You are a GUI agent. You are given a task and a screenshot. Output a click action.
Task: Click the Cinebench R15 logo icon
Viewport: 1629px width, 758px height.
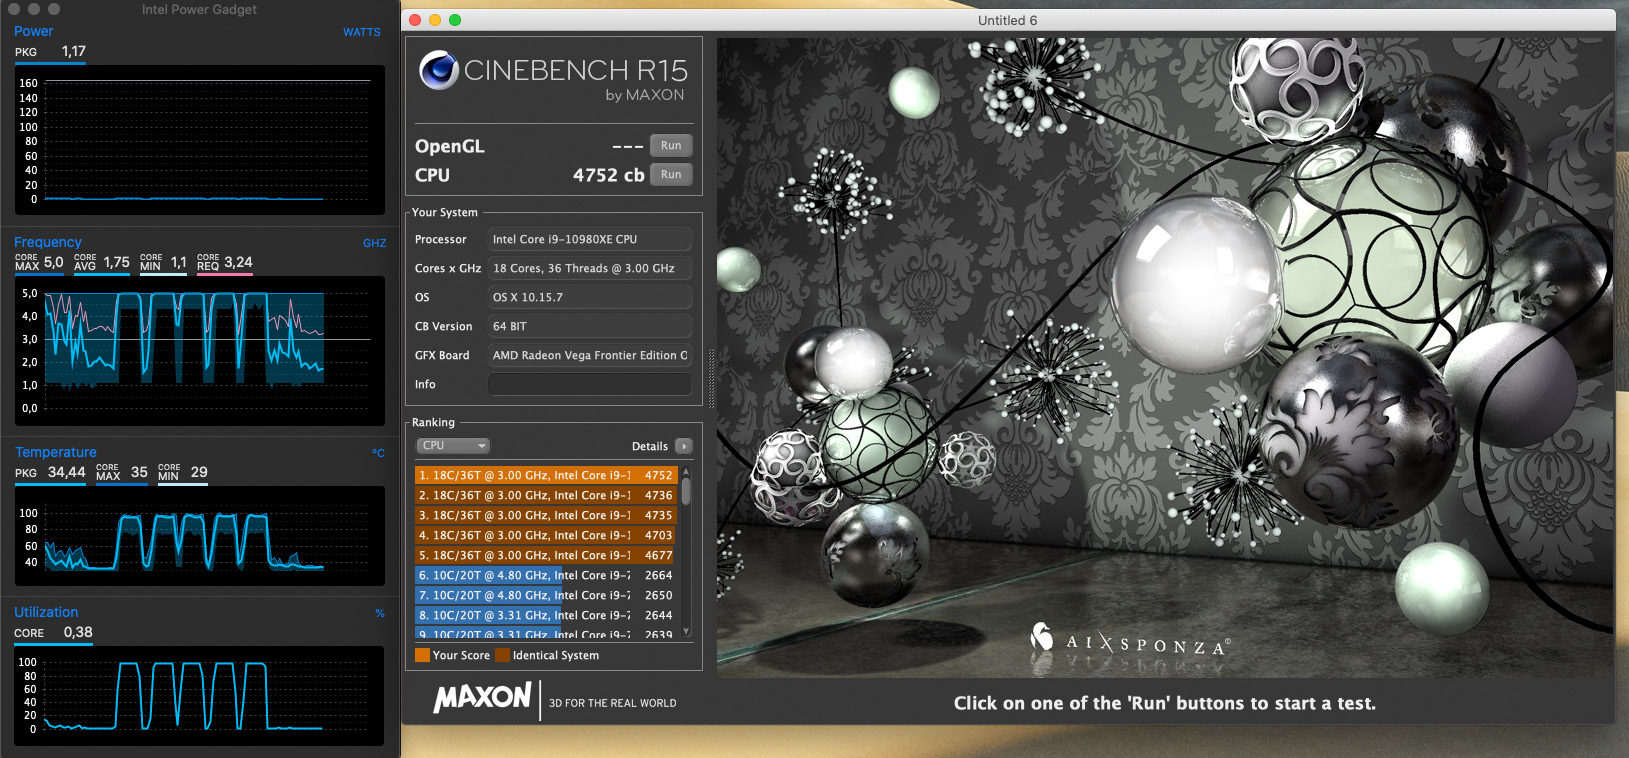coord(439,70)
